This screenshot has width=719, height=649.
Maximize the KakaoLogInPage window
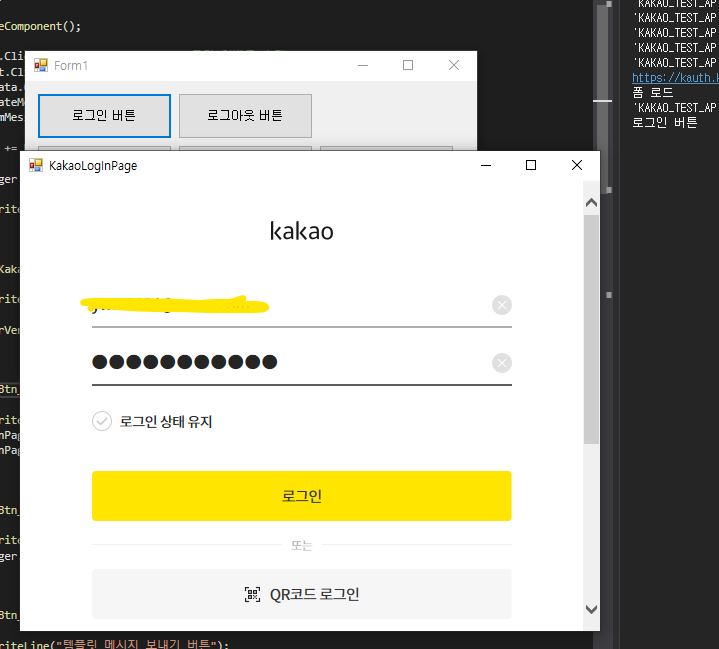[x=531, y=165]
